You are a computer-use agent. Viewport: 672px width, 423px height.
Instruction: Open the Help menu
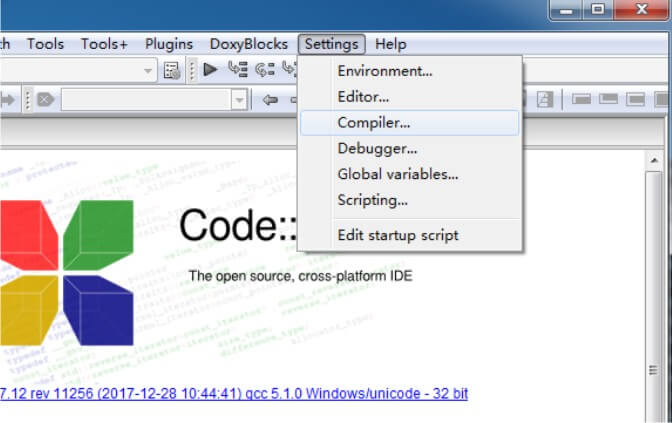390,44
